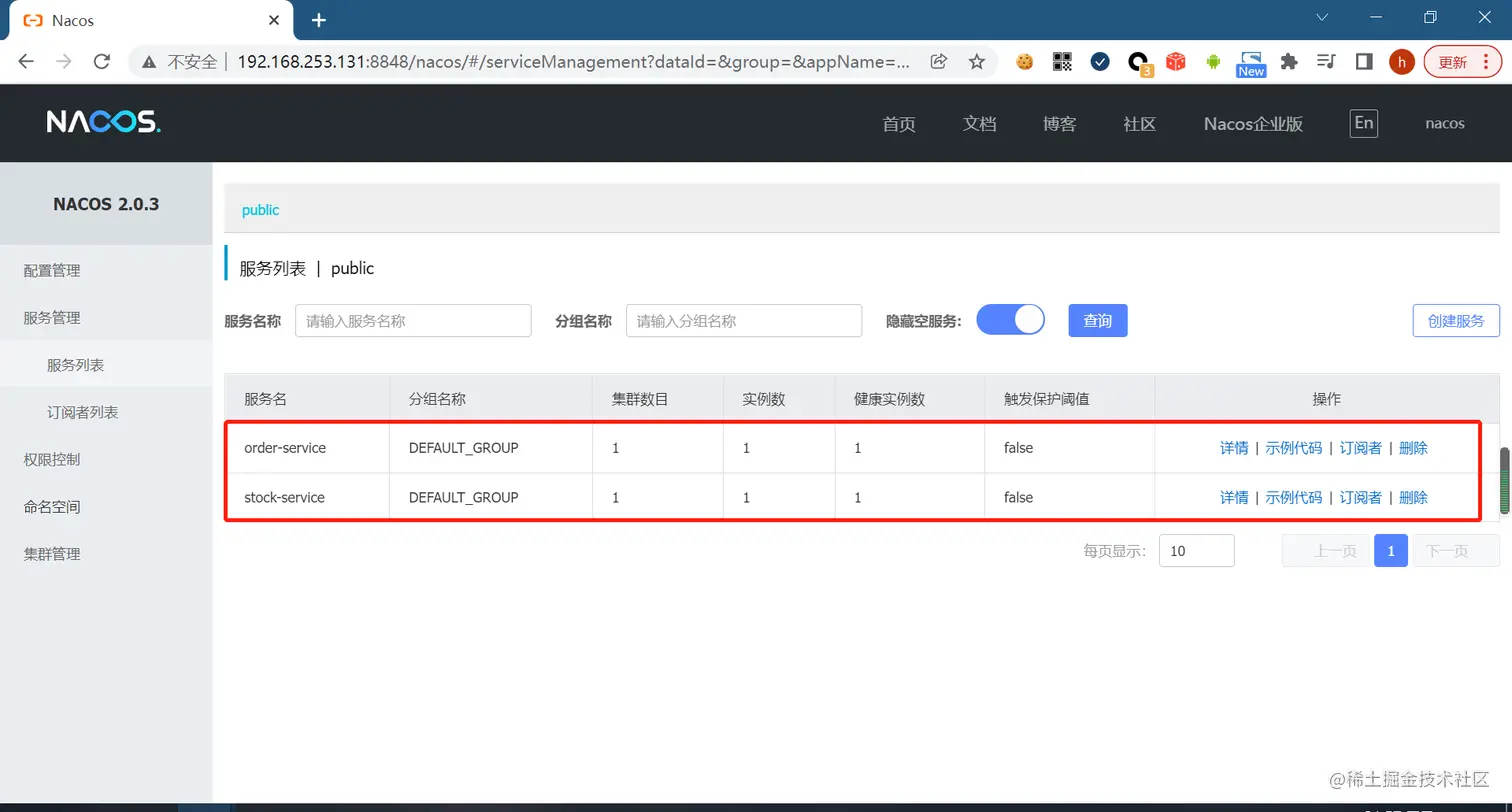Click the green Android extension icon

point(1214,62)
